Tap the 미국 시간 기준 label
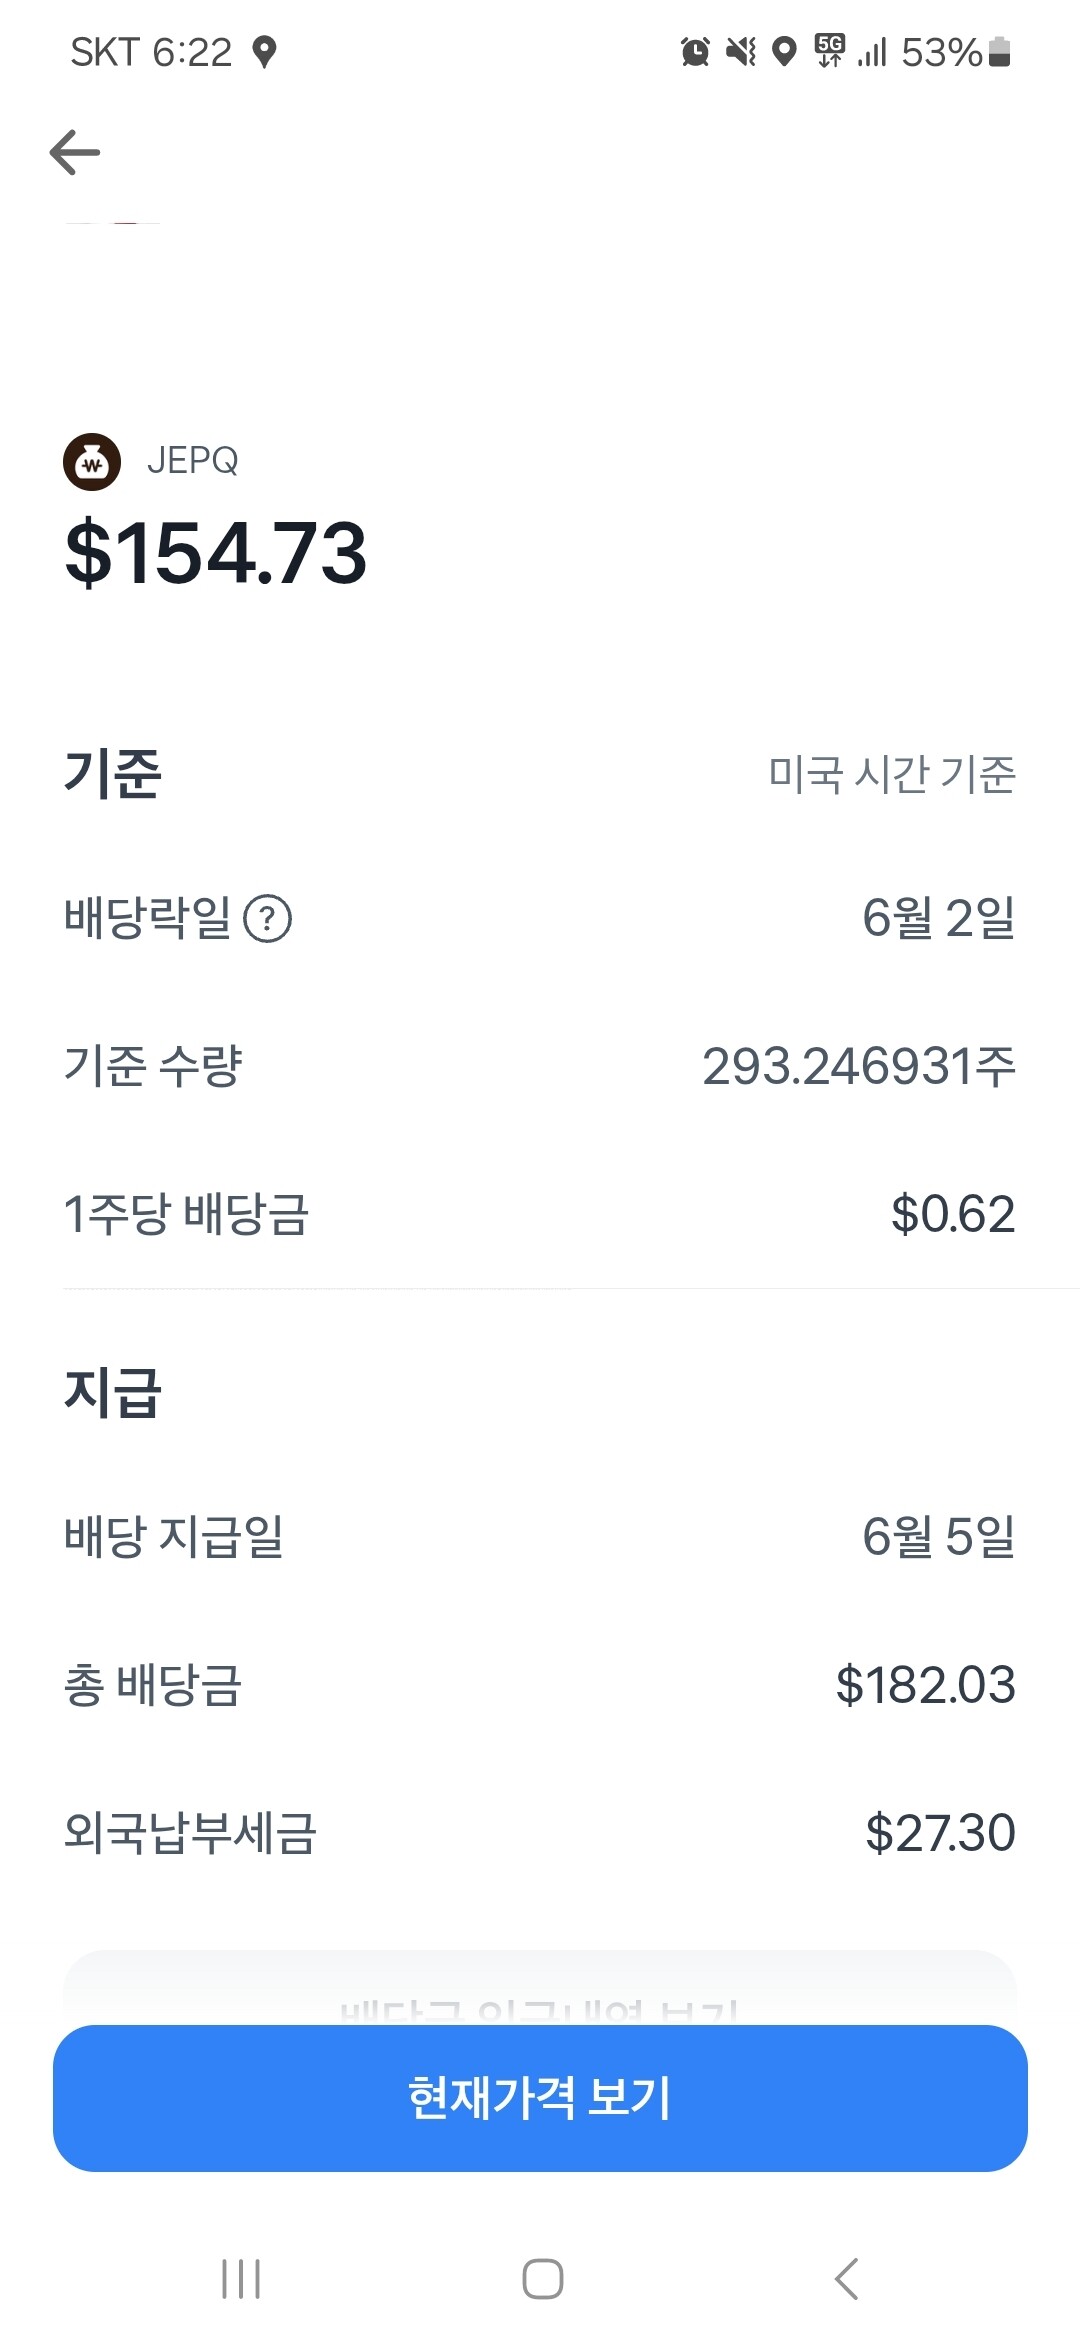Image resolution: width=1080 pixels, height=2340 pixels. click(892, 774)
